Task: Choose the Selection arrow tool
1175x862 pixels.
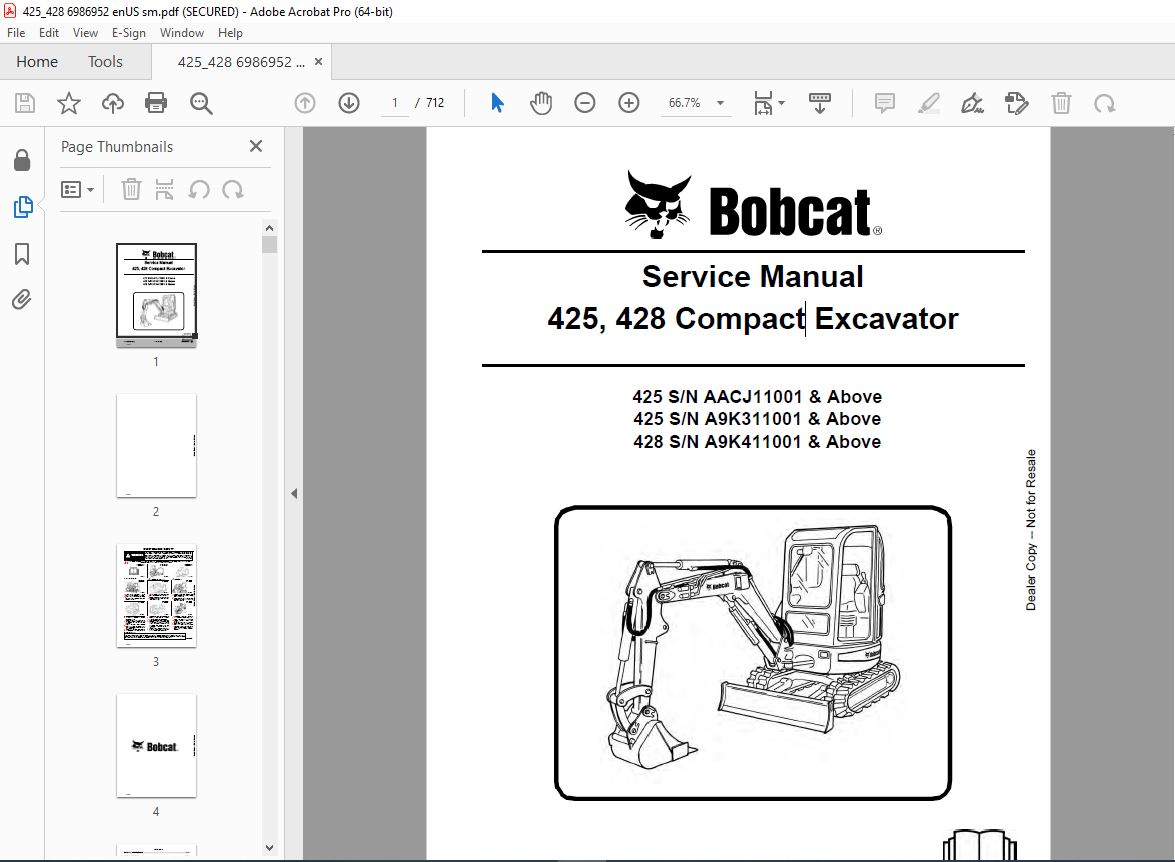Action: coord(497,103)
